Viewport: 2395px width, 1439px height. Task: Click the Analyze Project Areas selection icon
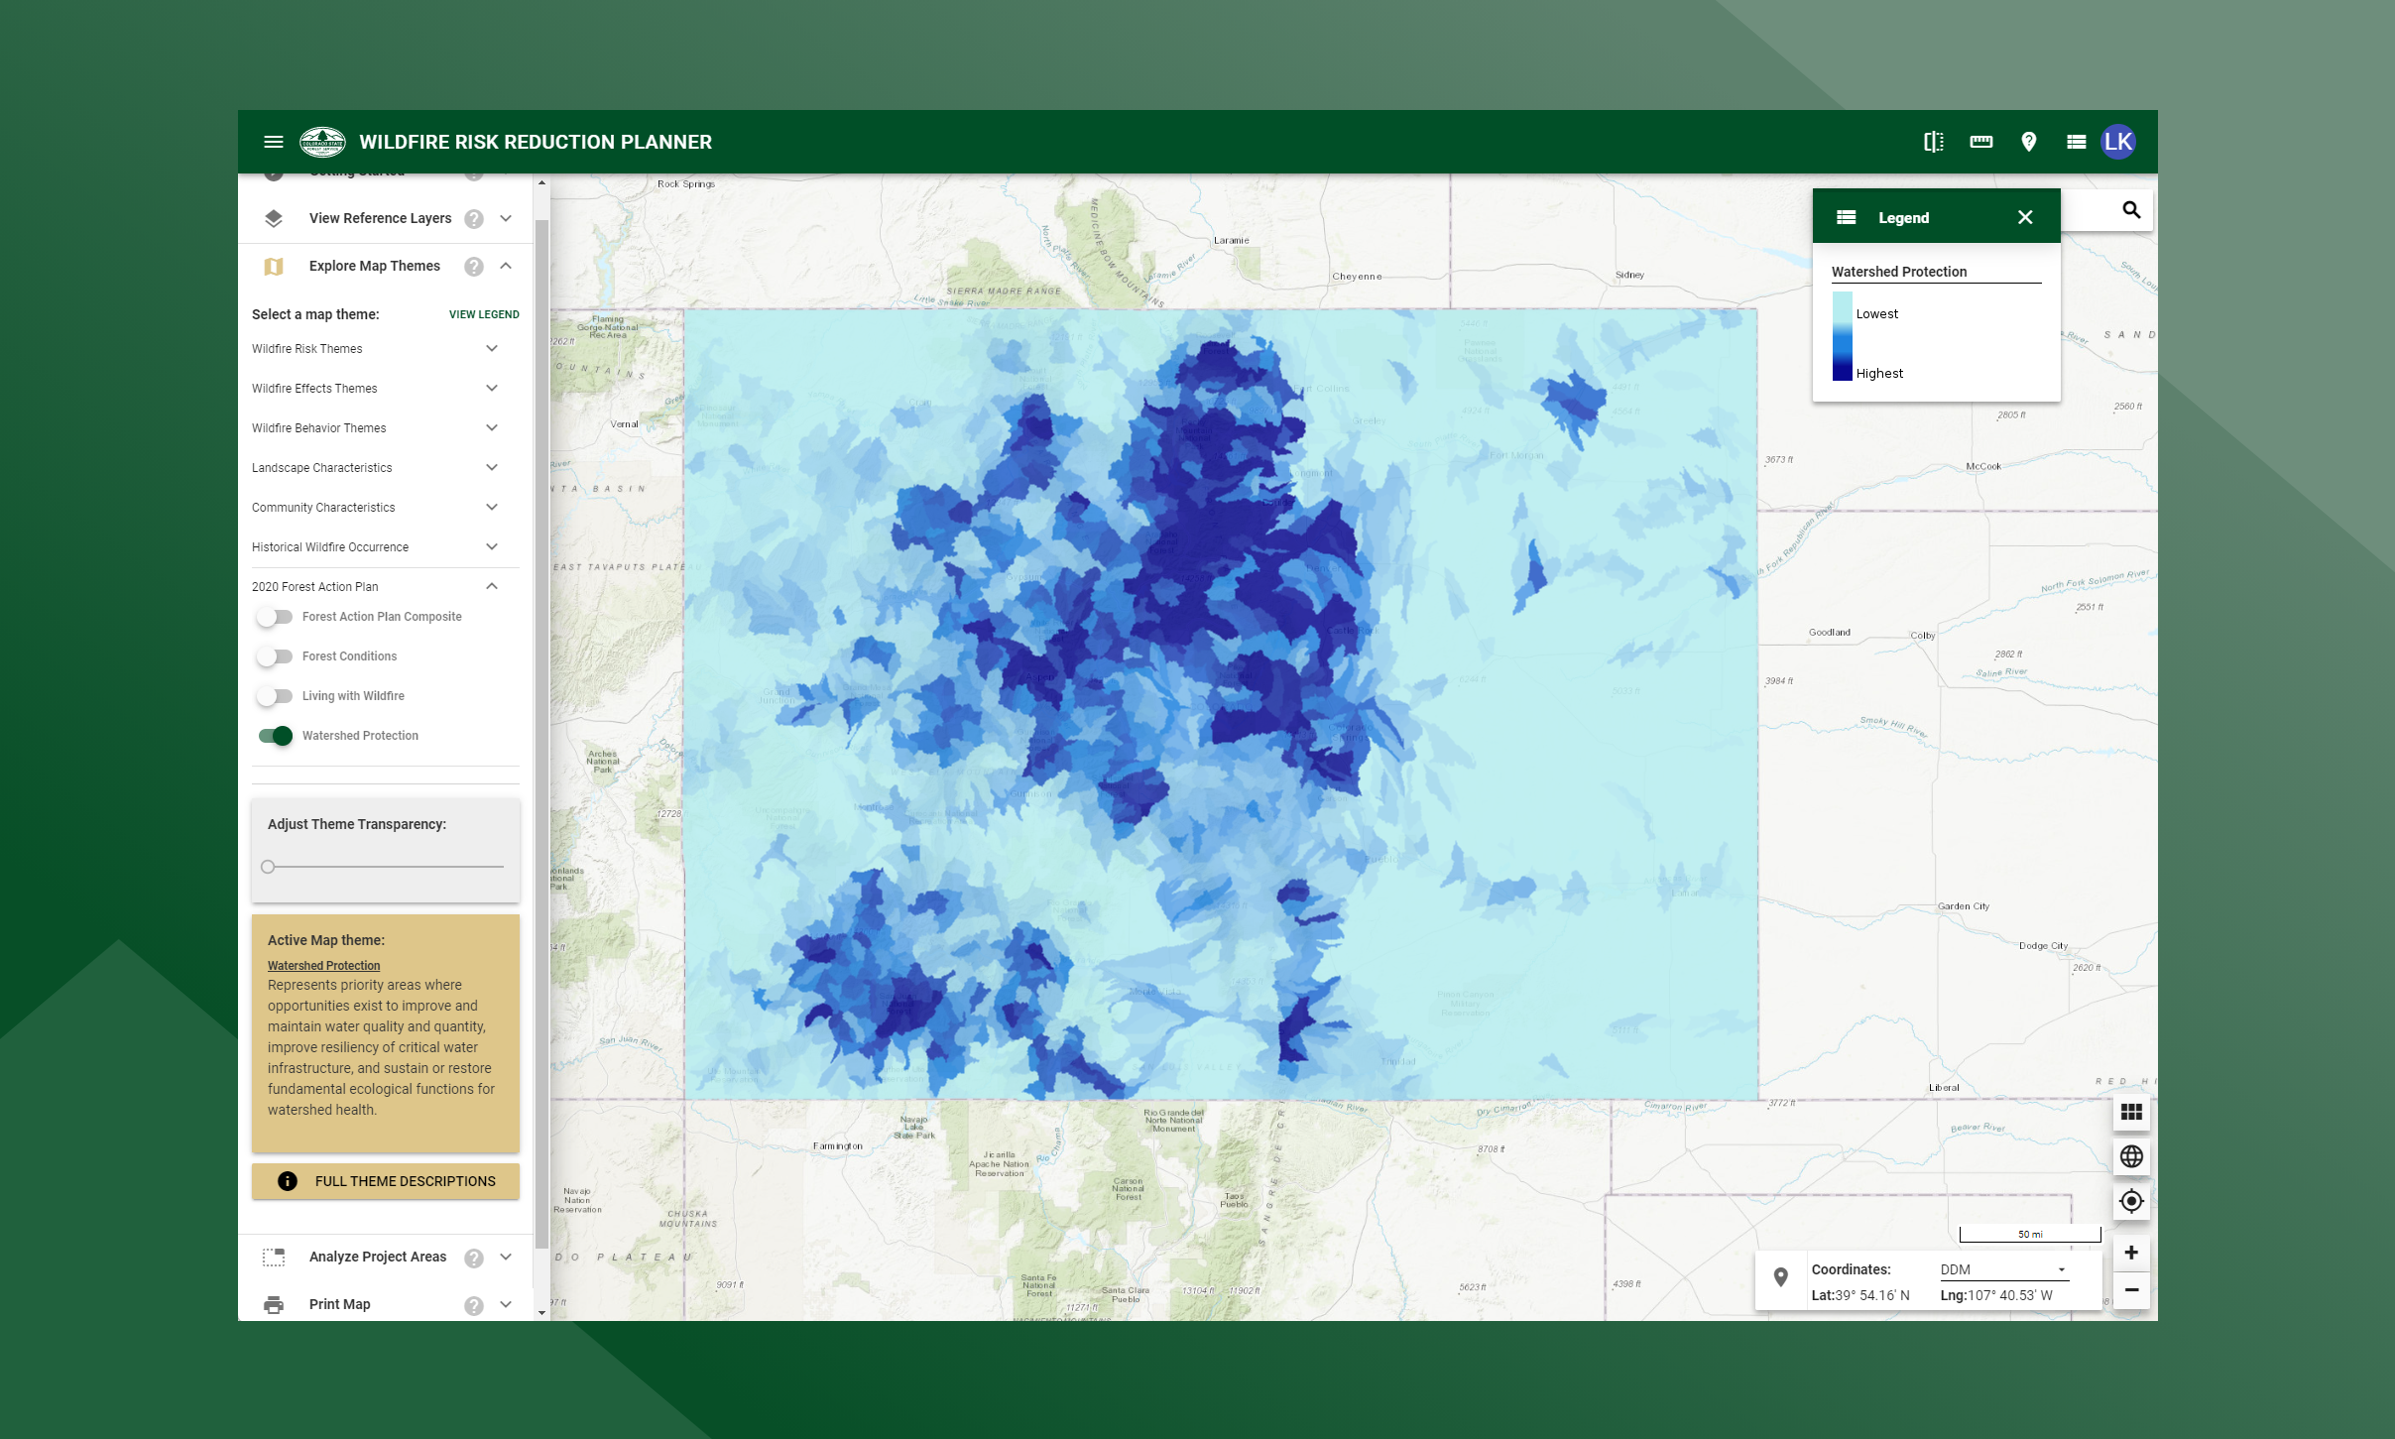click(x=273, y=1257)
